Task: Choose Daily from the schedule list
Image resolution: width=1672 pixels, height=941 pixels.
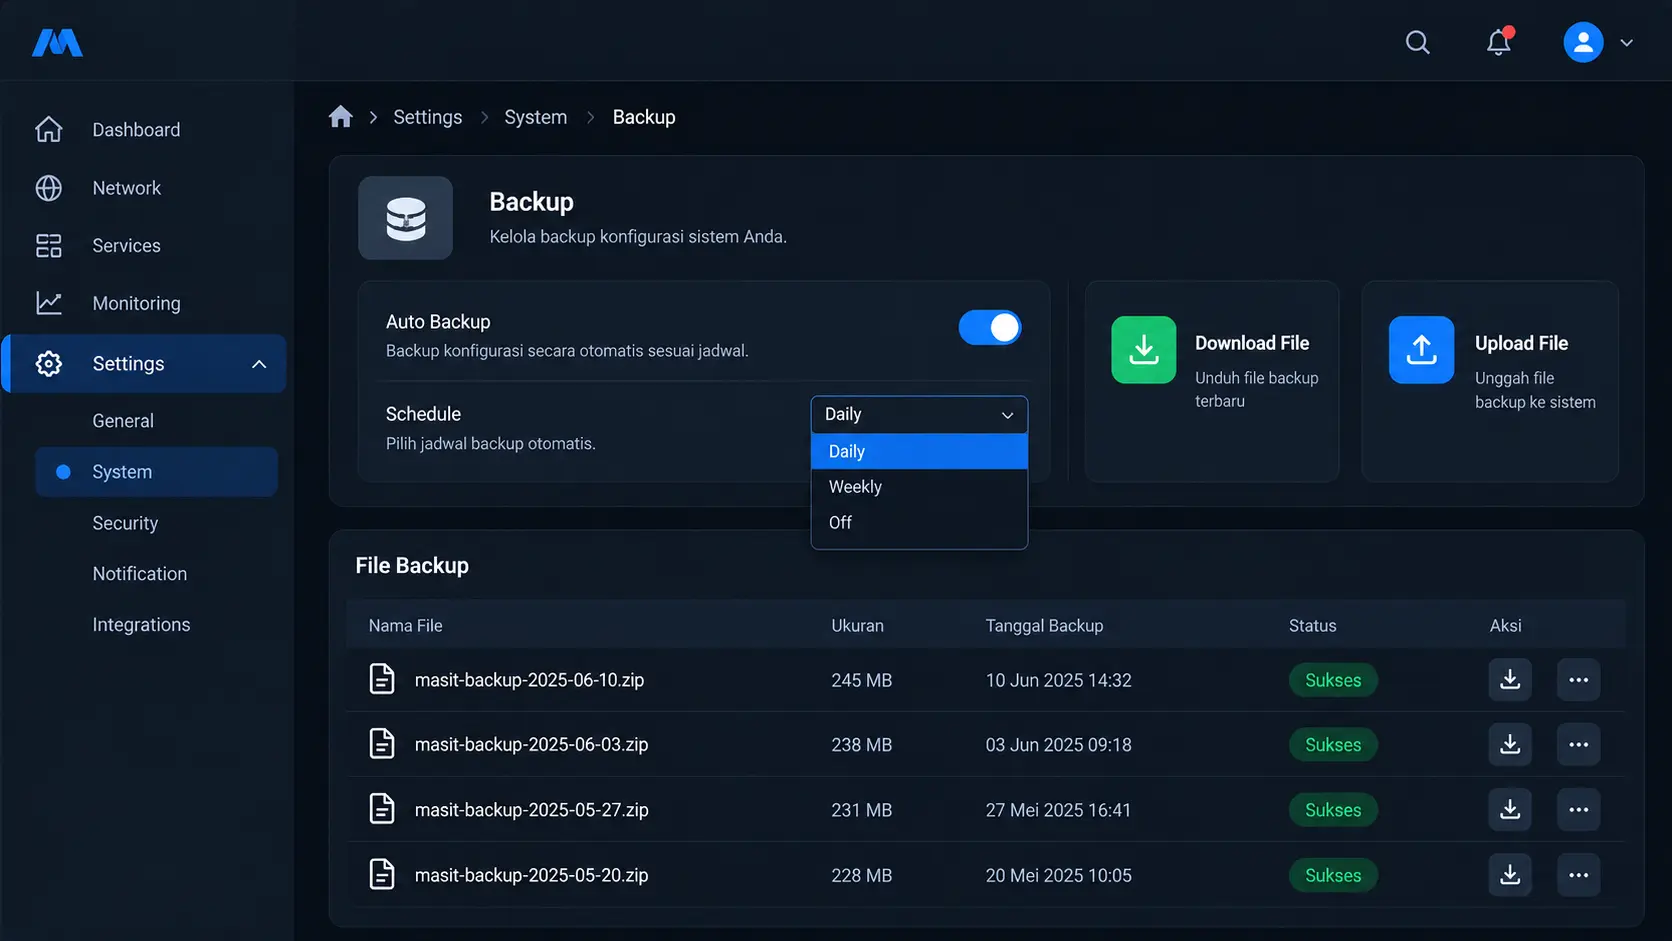Action: coord(919,451)
